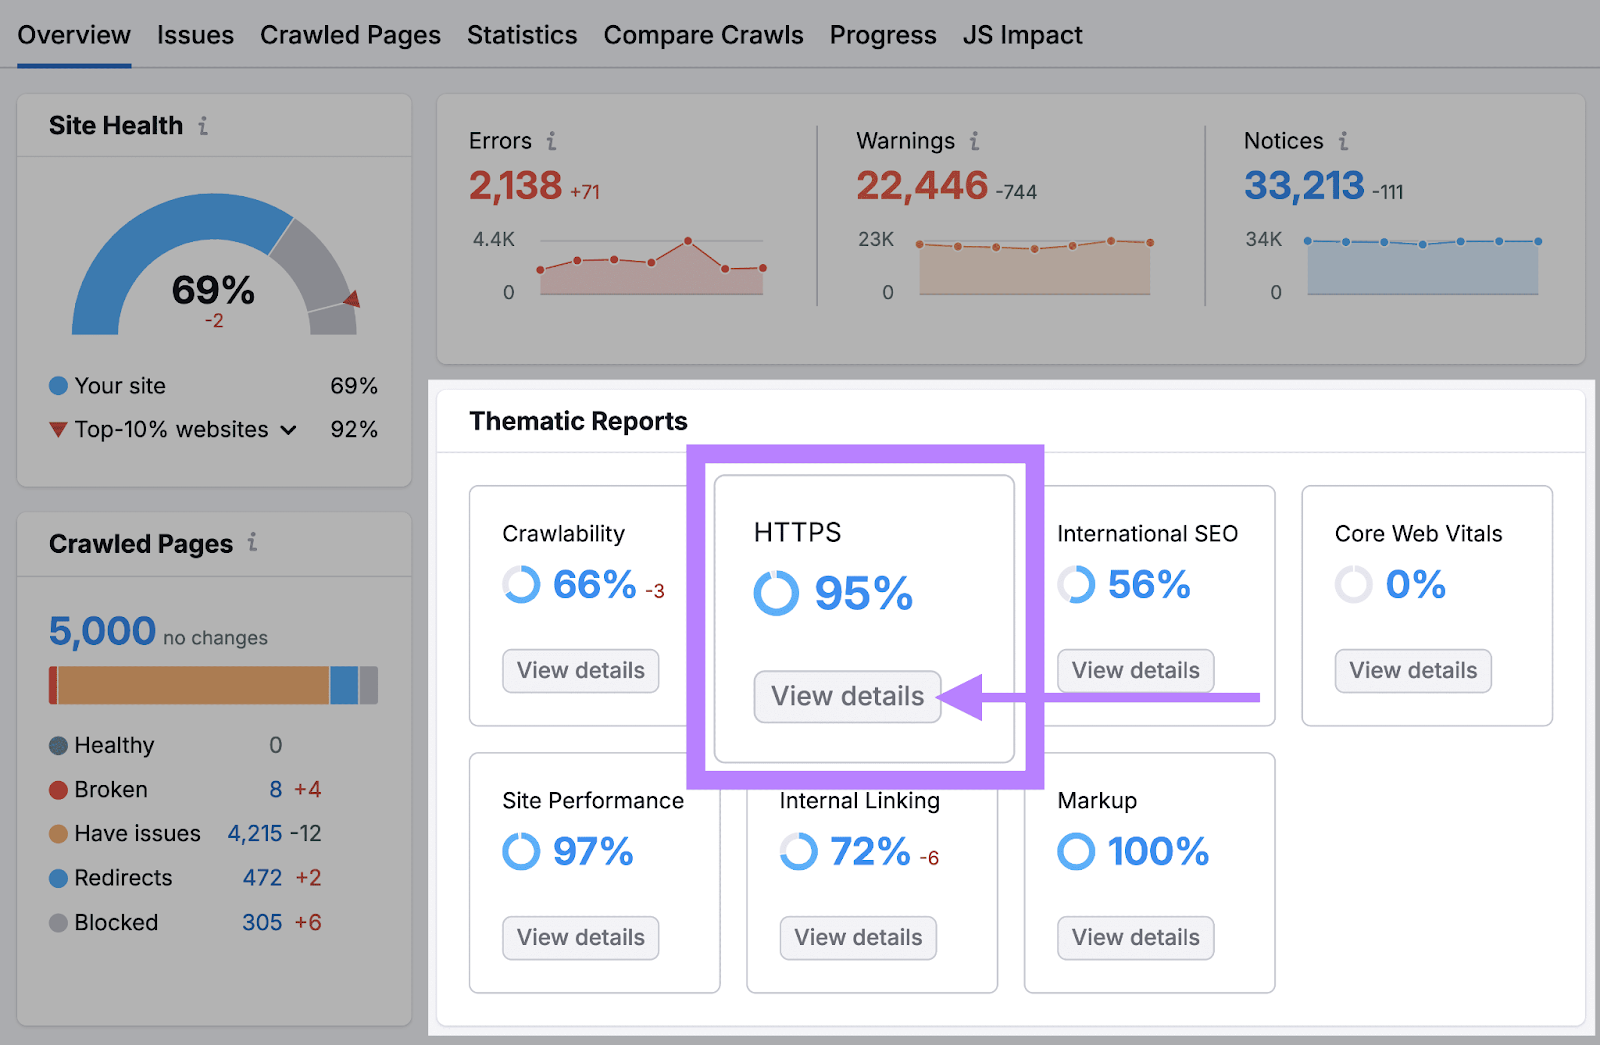Open the Blocked pages count 305
Image resolution: width=1600 pixels, height=1045 pixels.
(262, 923)
